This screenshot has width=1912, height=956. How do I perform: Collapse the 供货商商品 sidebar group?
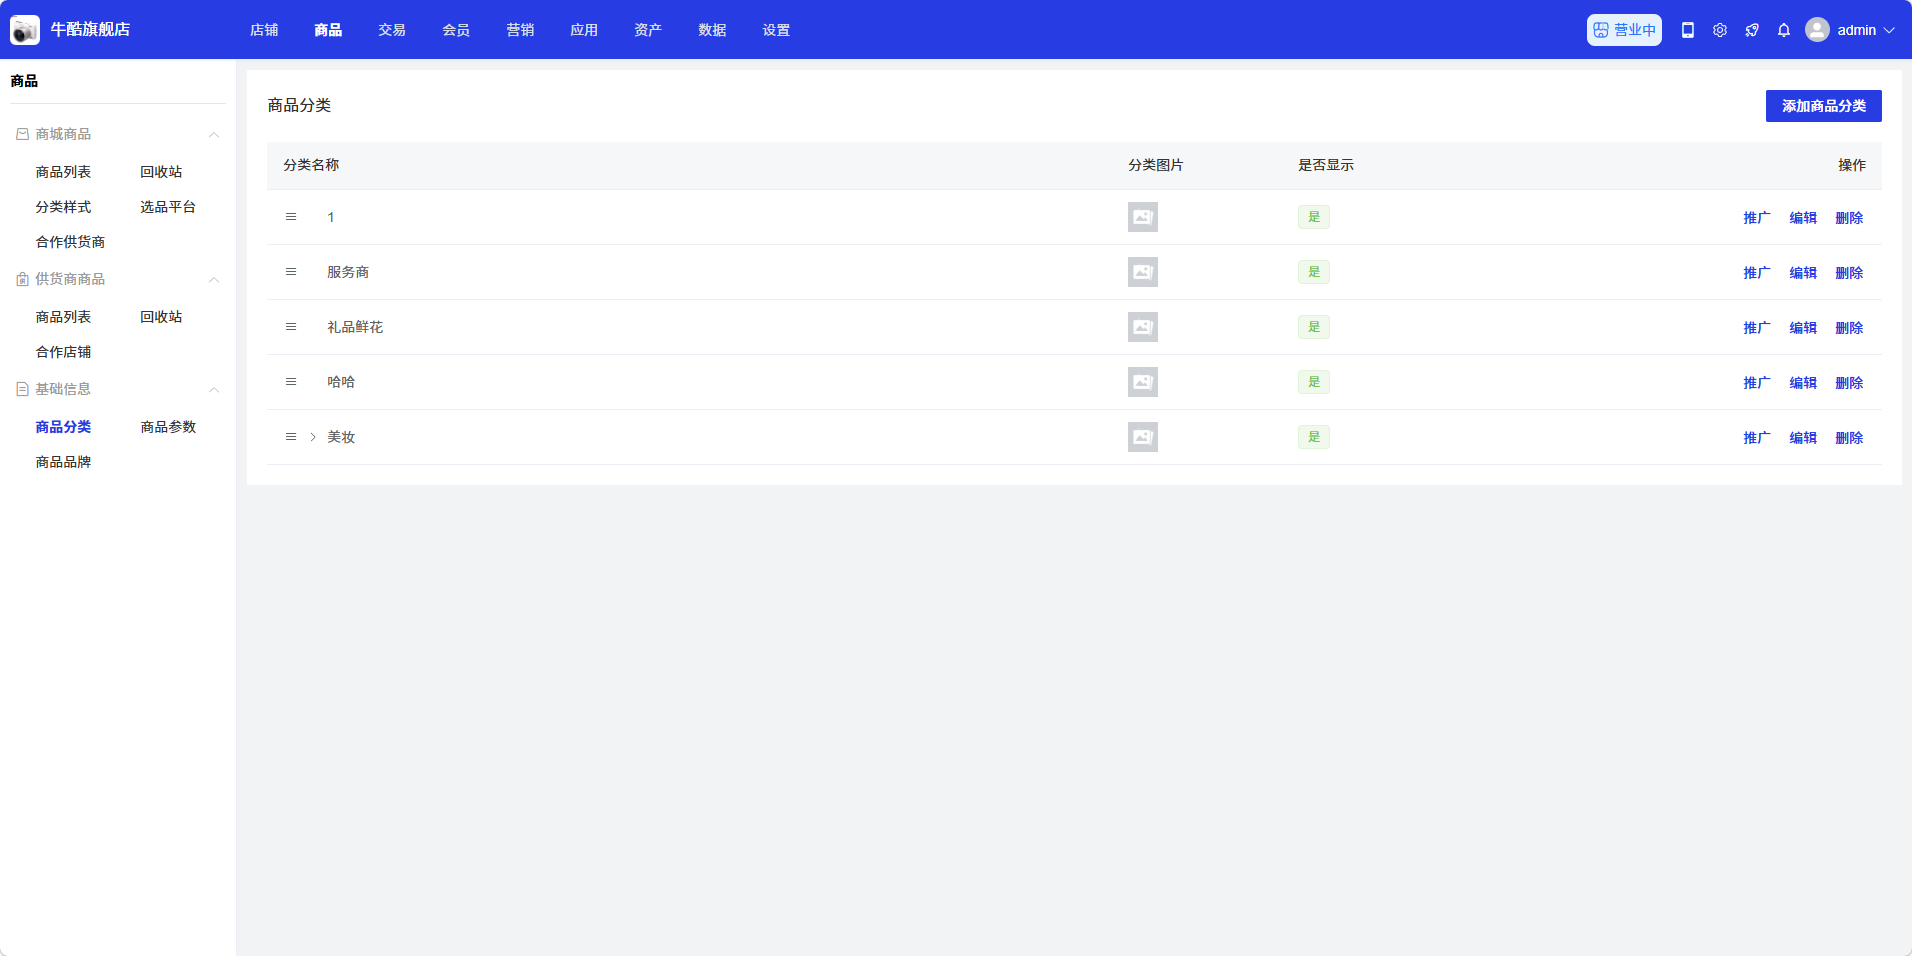214,280
